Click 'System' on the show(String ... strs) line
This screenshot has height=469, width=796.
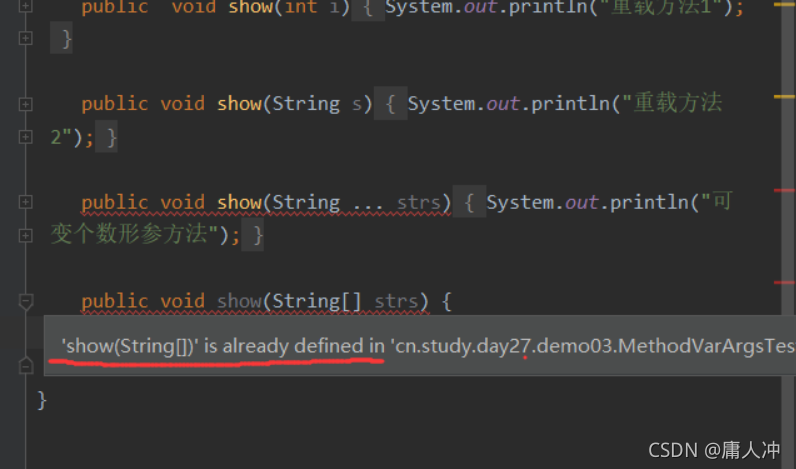click(520, 203)
